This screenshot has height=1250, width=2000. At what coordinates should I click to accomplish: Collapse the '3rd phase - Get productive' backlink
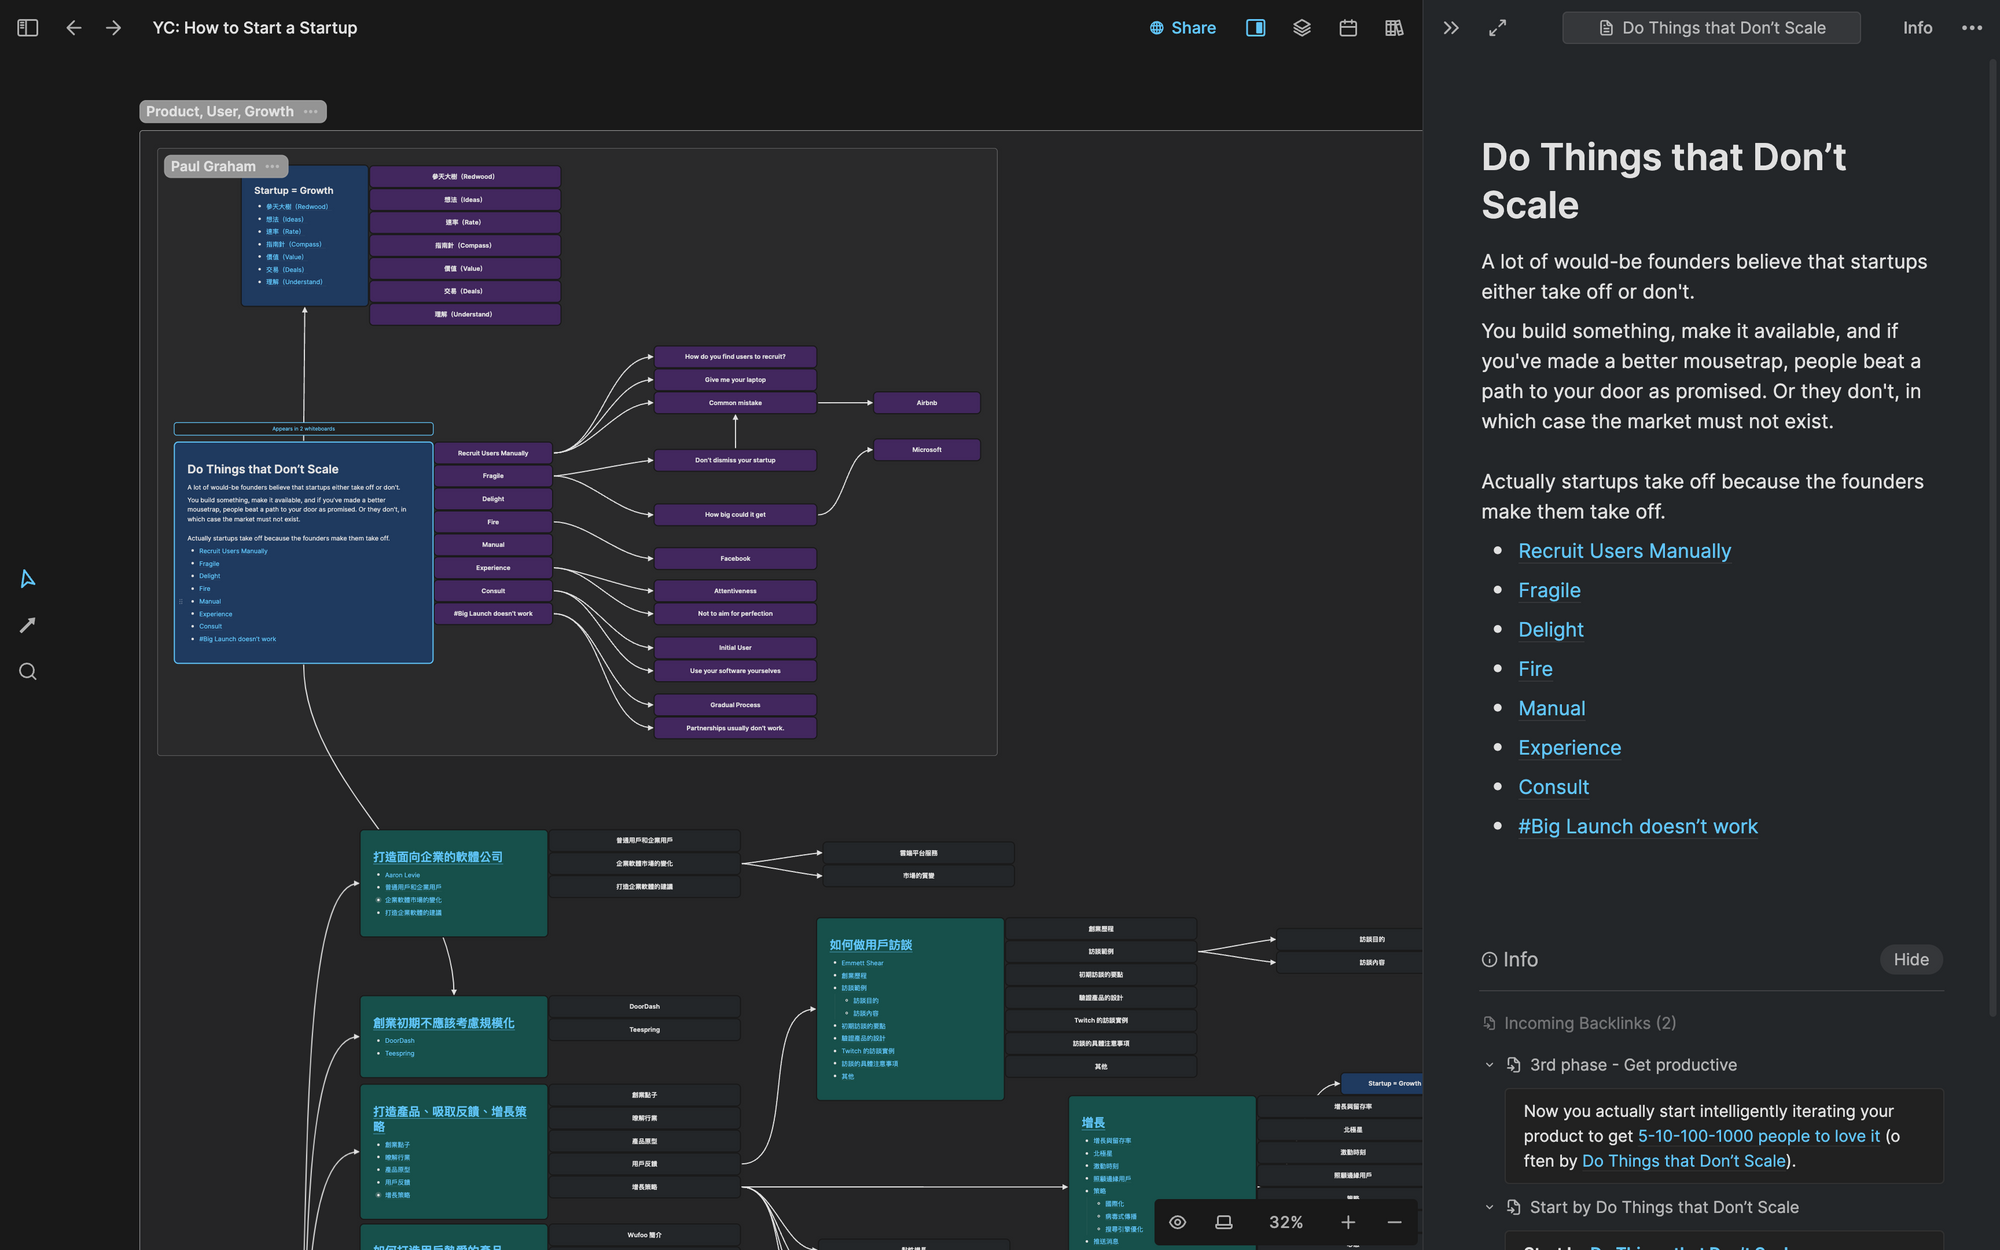coord(1489,1065)
